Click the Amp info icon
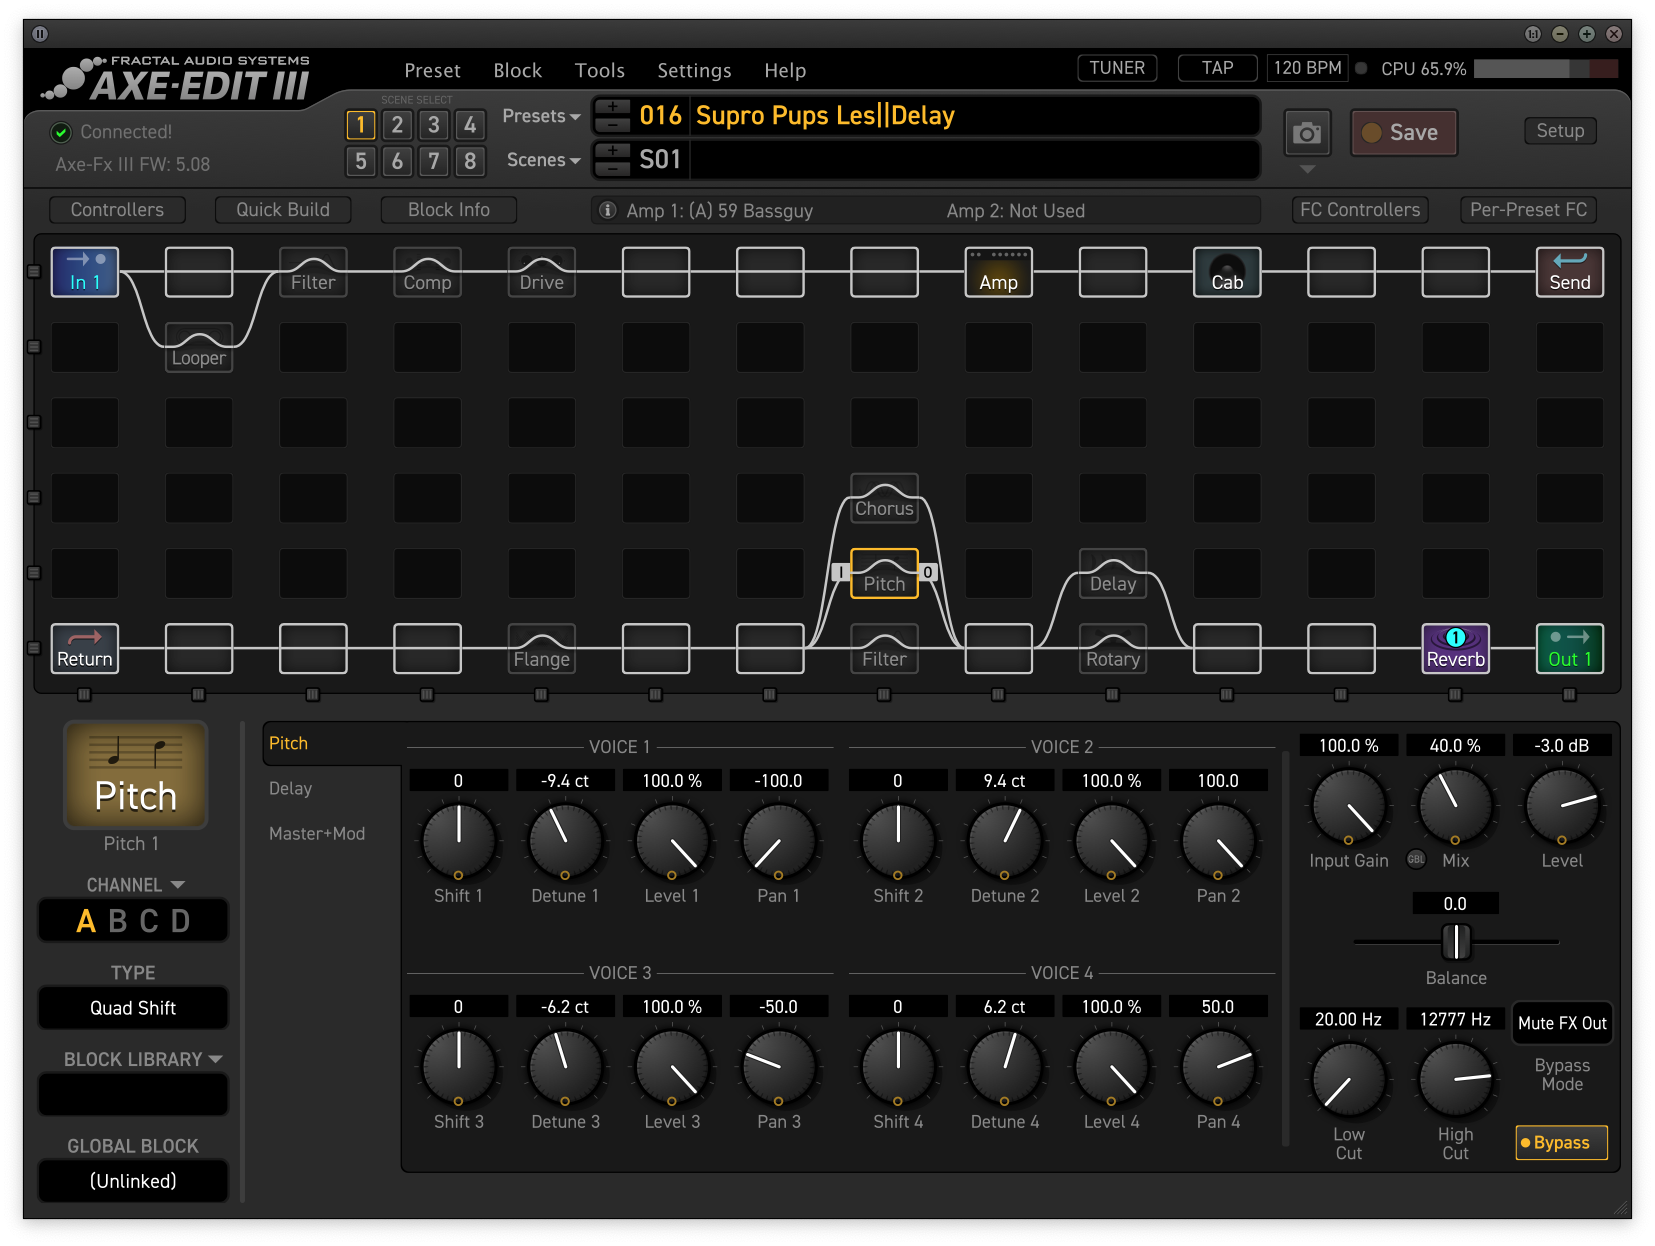Viewport: 1655px width, 1246px height. (x=607, y=210)
